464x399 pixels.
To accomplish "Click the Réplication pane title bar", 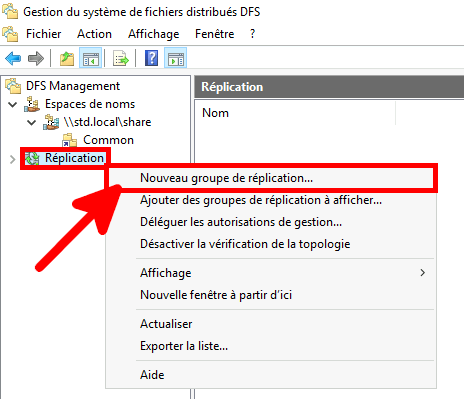I will click(329, 87).
